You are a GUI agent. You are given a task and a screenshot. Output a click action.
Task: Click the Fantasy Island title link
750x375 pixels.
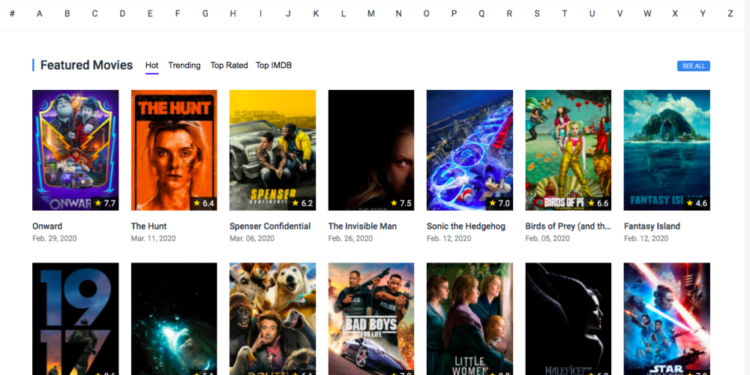pos(652,226)
